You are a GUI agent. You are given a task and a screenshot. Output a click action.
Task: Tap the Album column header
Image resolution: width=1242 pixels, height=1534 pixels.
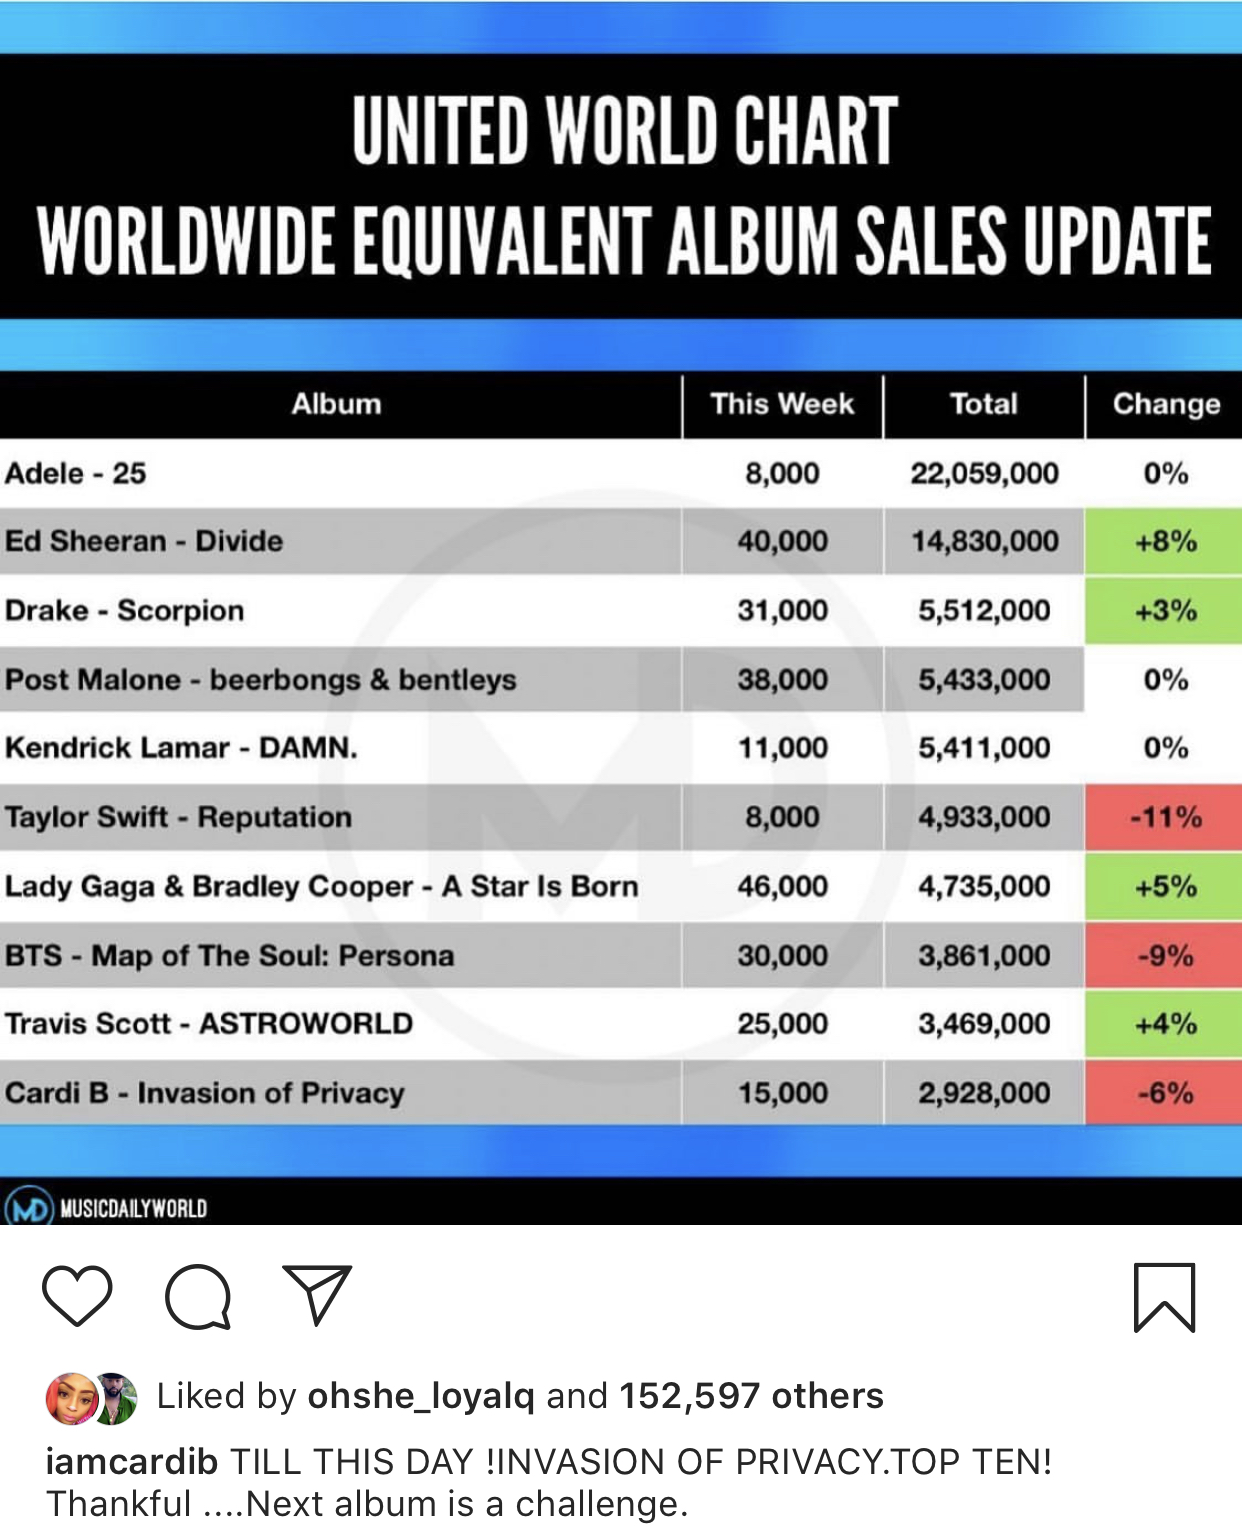click(337, 404)
